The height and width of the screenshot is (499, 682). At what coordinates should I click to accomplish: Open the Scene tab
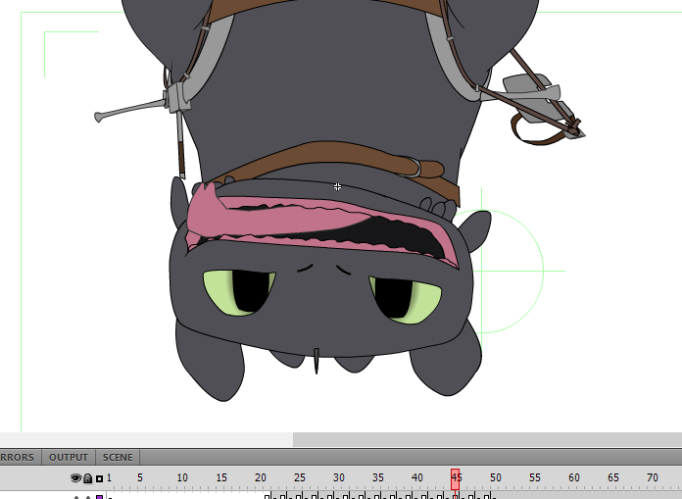(x=117, y=457)
